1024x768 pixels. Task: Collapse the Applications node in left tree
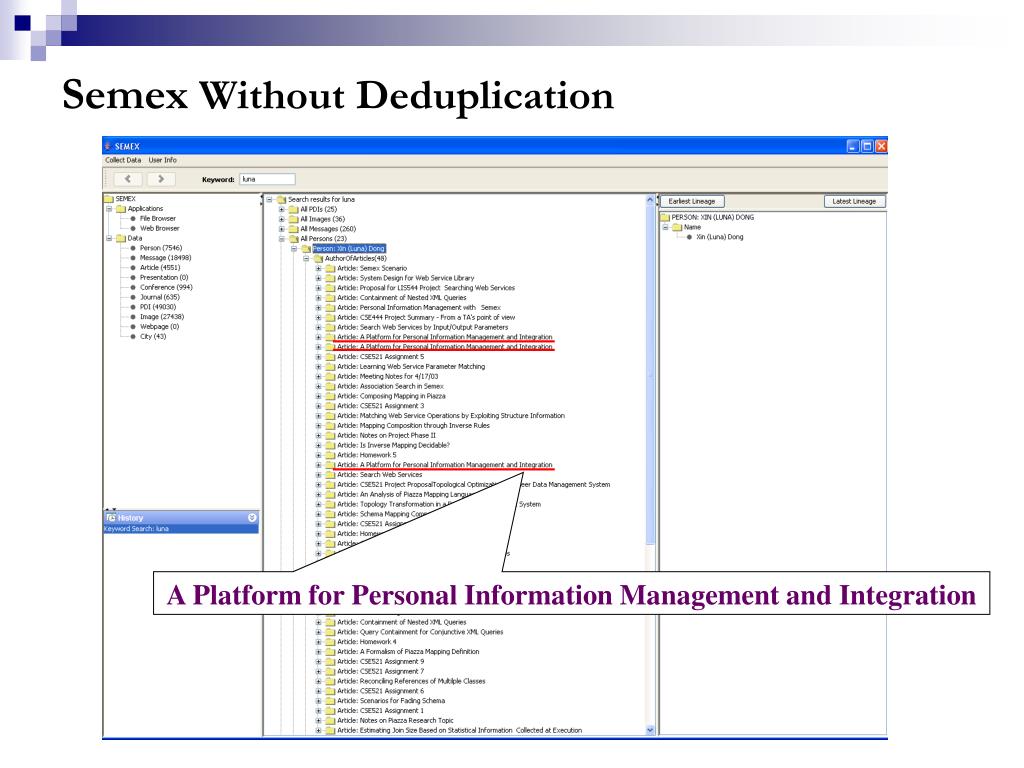click(x=109, y=209)
